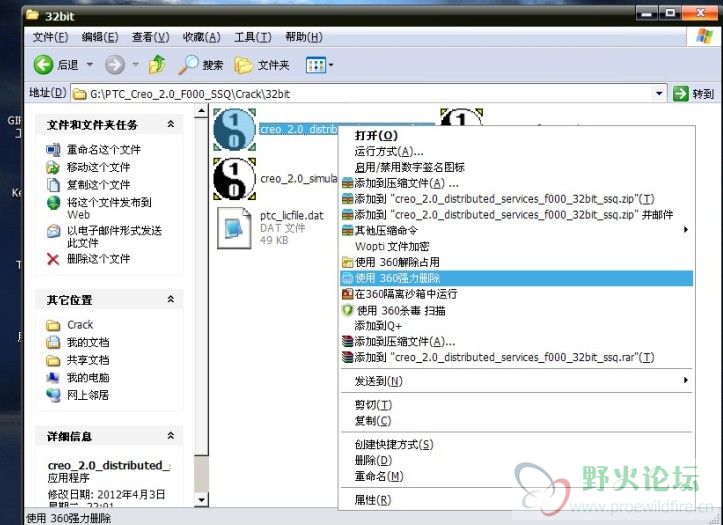This screenshot has width=723, height=525.
Task: Open the Help (帮助) menu
Action: [x=303, y=37]
